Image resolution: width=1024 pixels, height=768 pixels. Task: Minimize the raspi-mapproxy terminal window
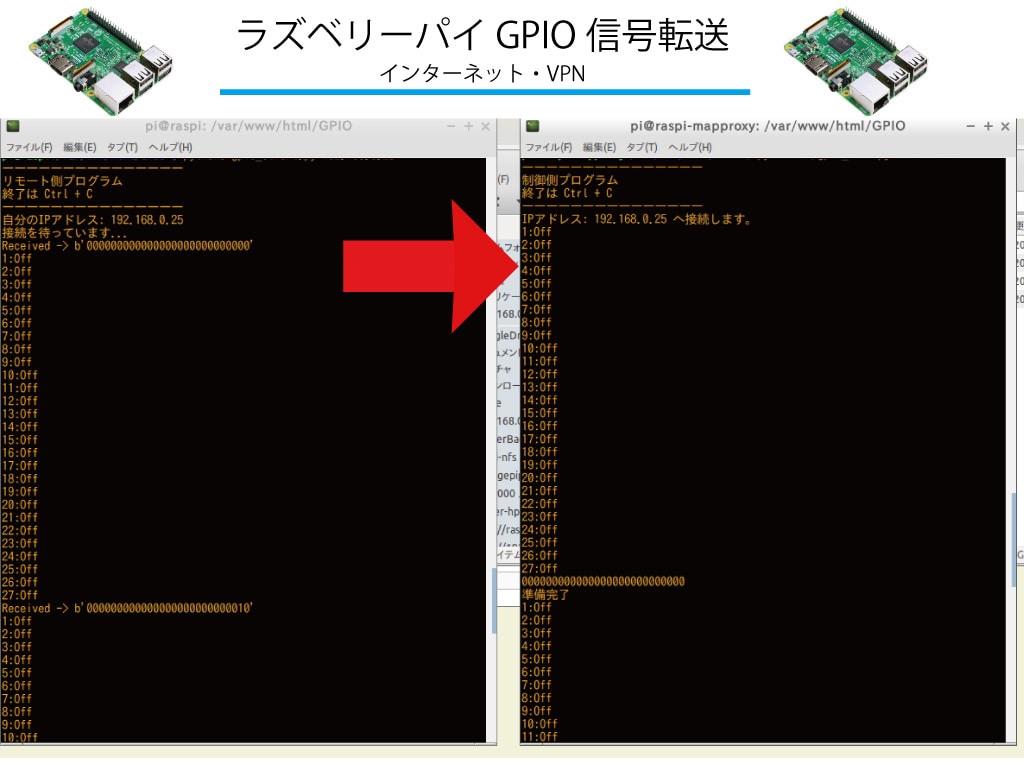(x=970, y=126)
